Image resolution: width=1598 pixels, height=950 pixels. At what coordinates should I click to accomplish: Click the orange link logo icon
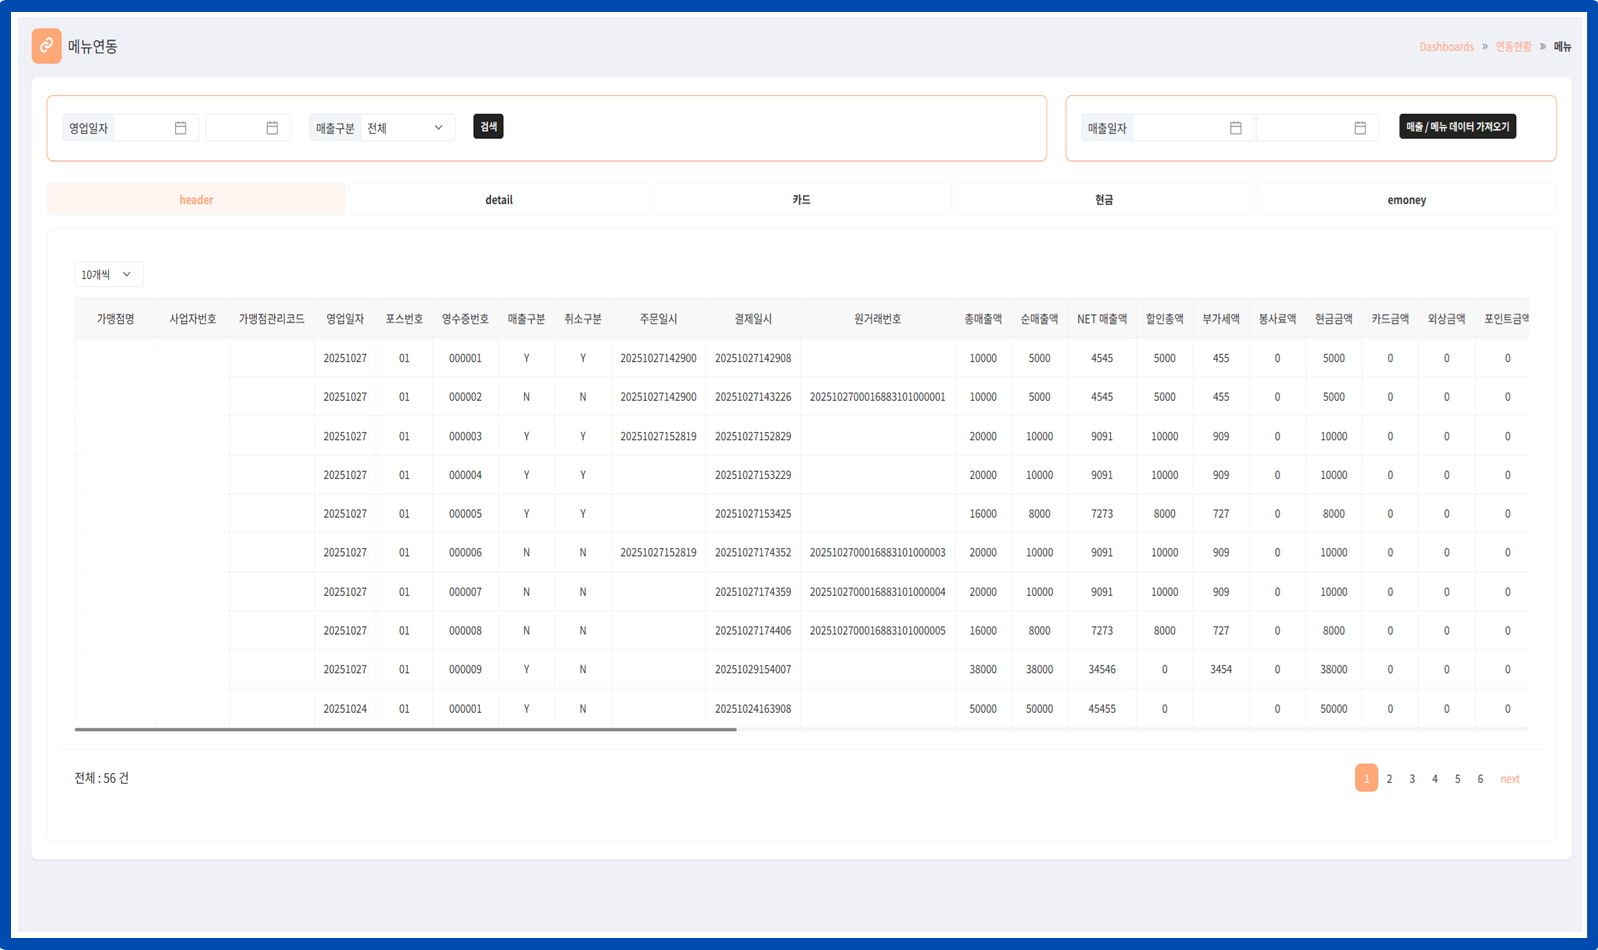46,46
